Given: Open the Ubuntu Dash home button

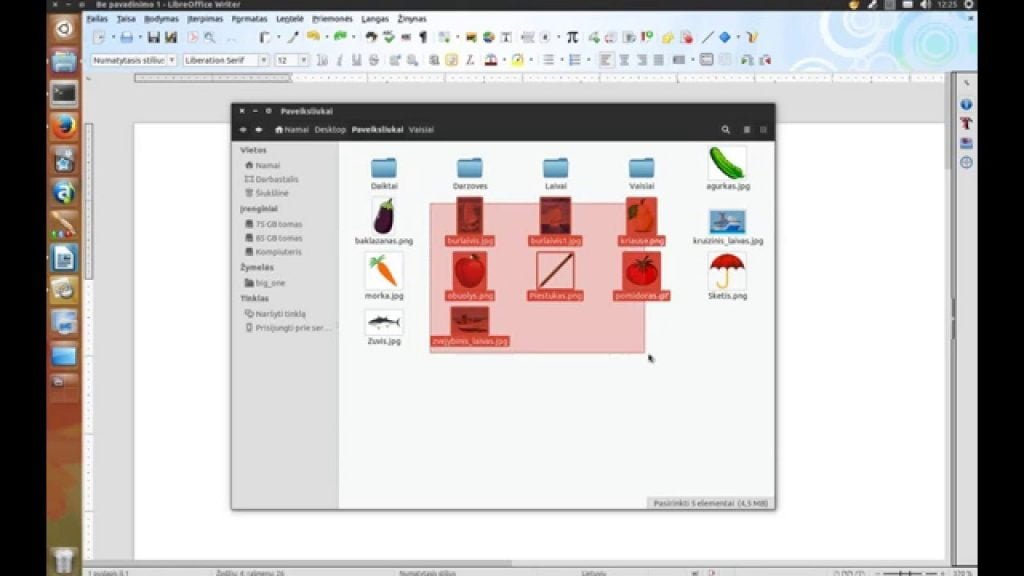Looking at the screenshot, I should pos(64,29).
